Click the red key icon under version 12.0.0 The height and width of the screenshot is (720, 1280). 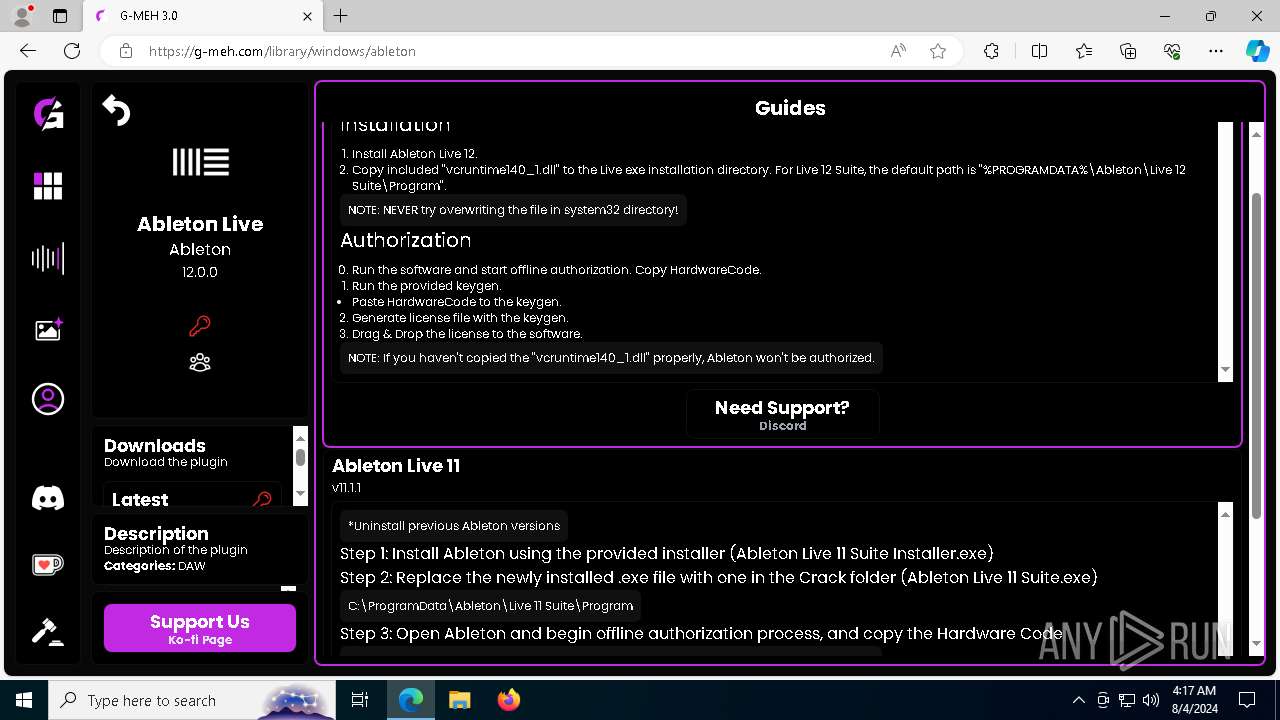[200, 326]
